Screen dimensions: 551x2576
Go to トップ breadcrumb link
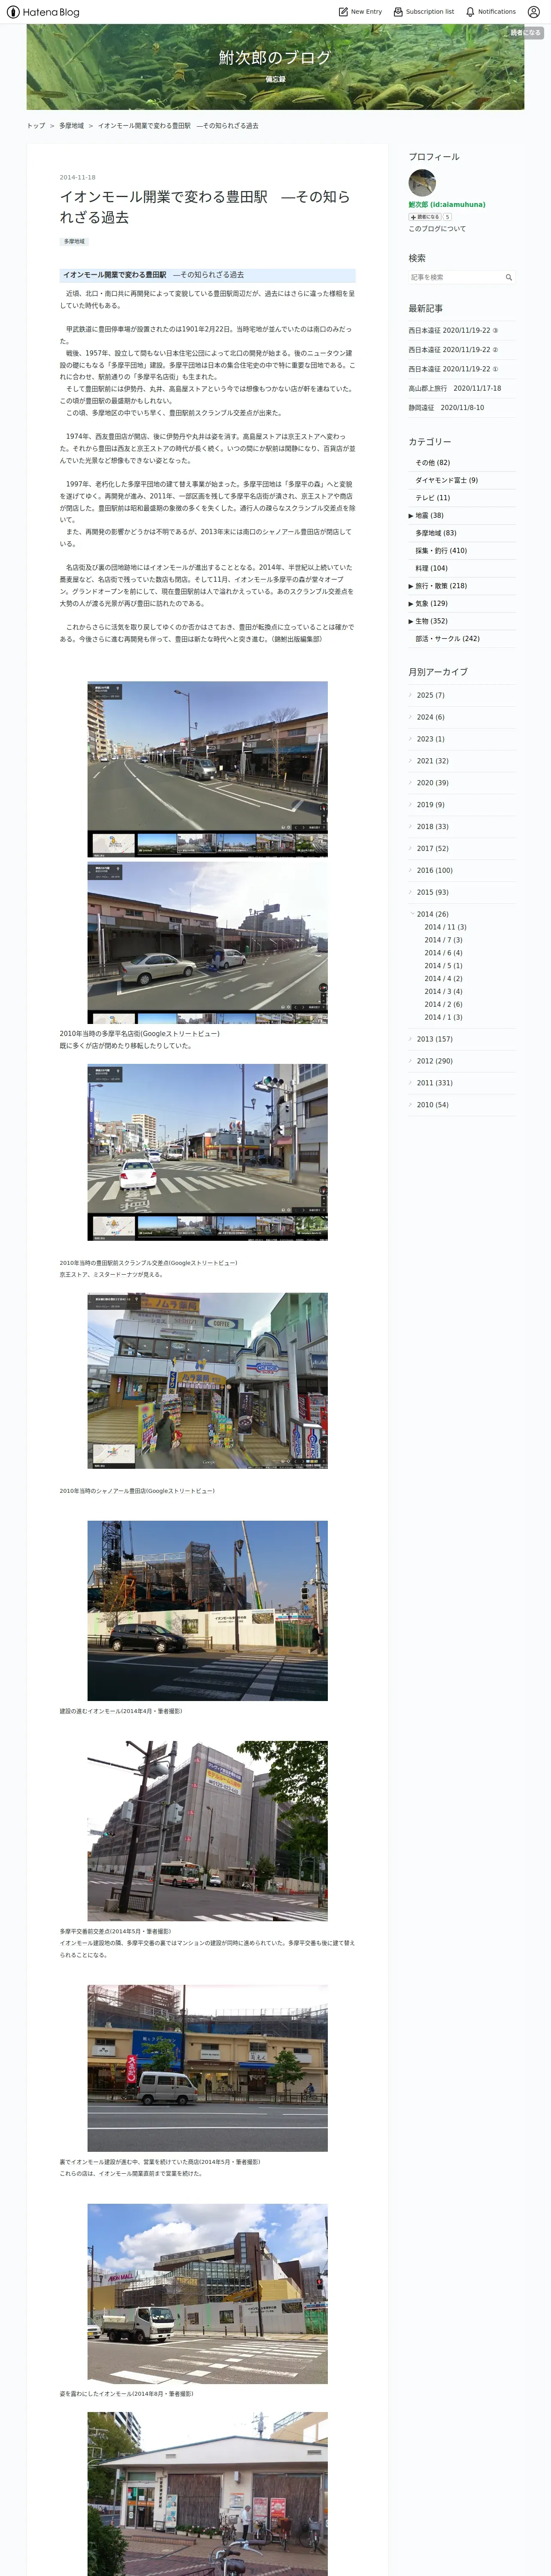(36, 126)
